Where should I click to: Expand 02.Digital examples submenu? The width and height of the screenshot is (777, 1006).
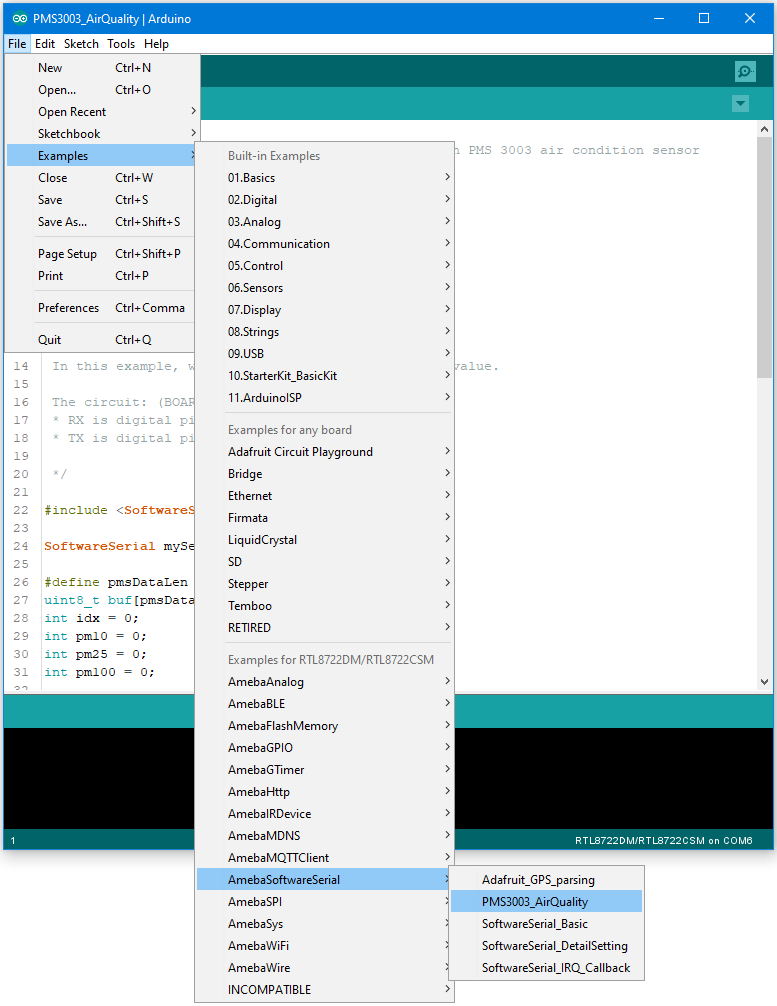pos(324,200)
